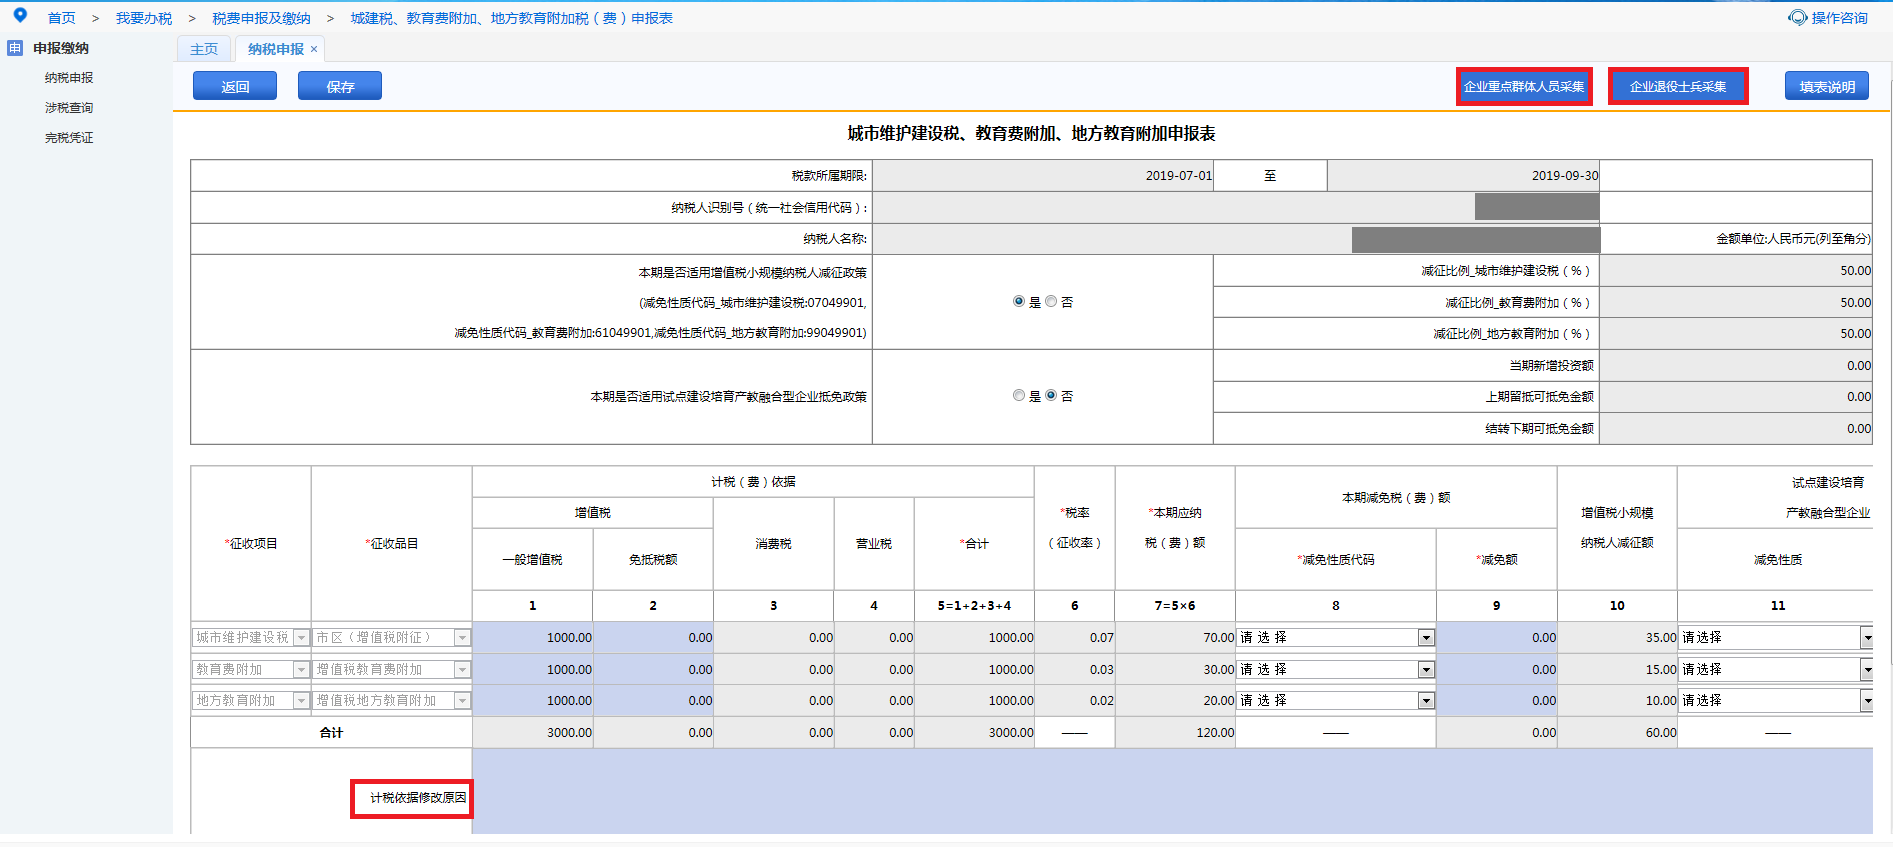The width and height of the screenshot is (1893, 847).
Task: Click 免抵税额 cell in 地方教育附加 row
Action: (653, 700)
